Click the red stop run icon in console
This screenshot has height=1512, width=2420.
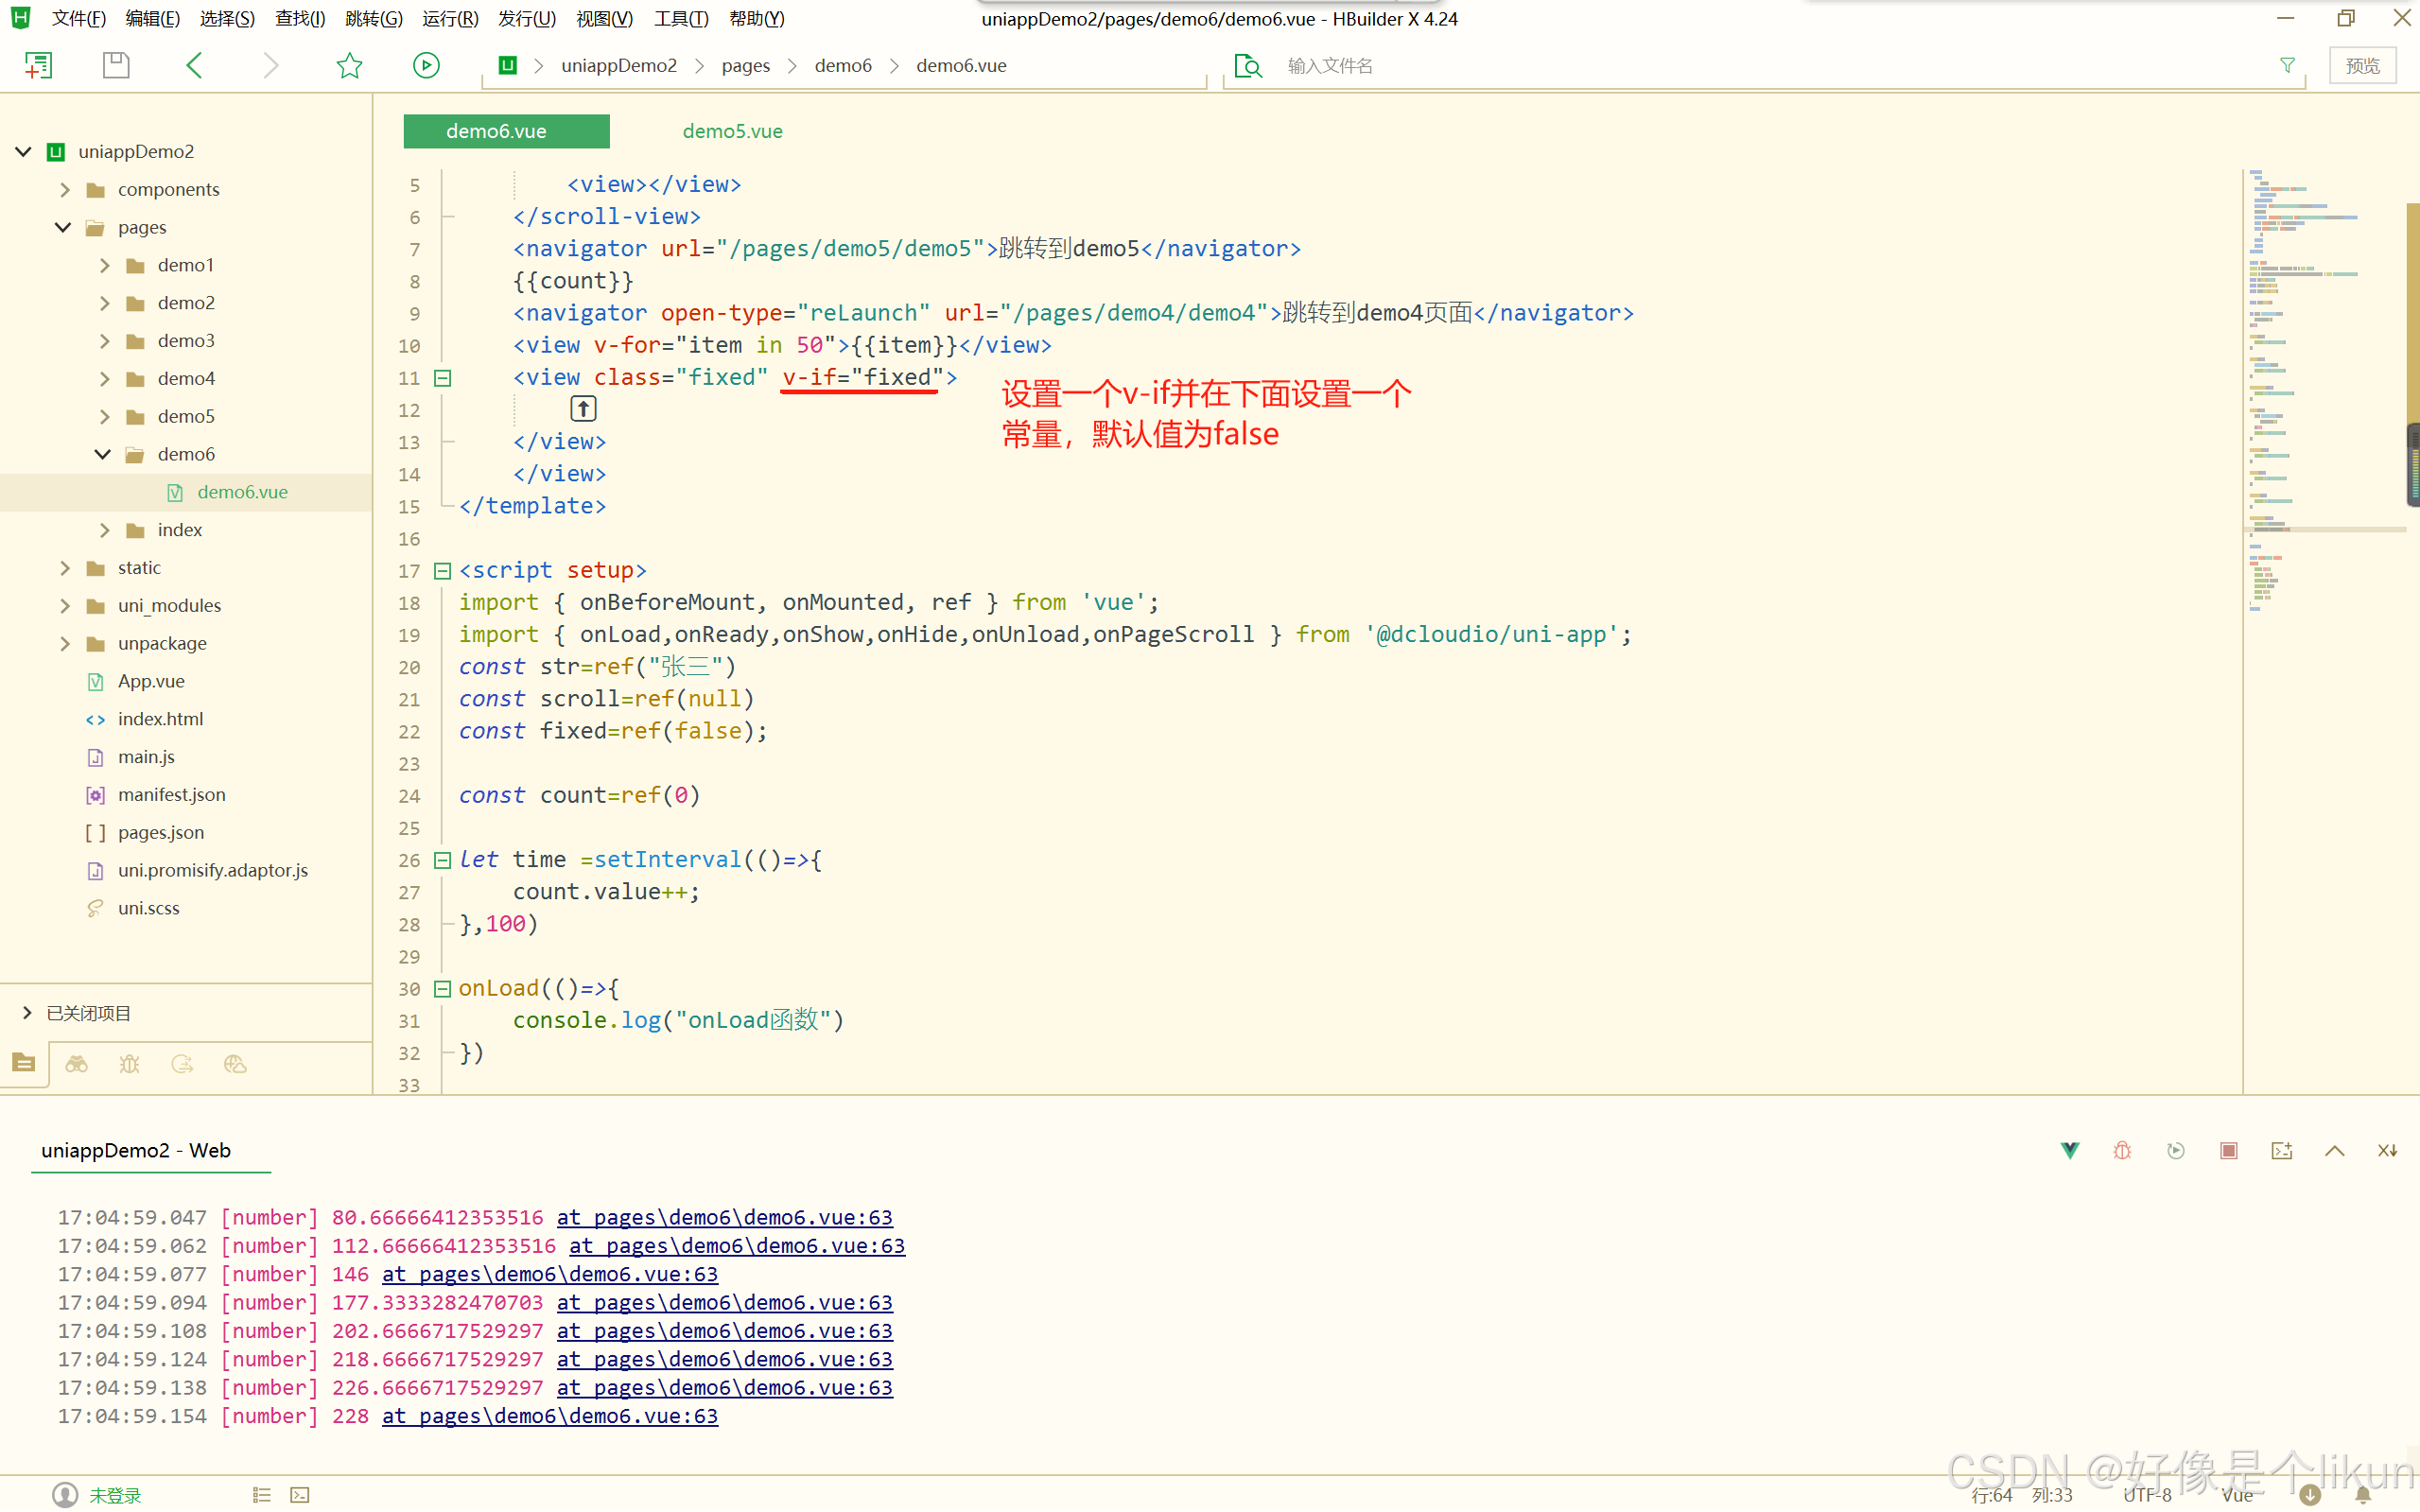pos(2228,1150)
